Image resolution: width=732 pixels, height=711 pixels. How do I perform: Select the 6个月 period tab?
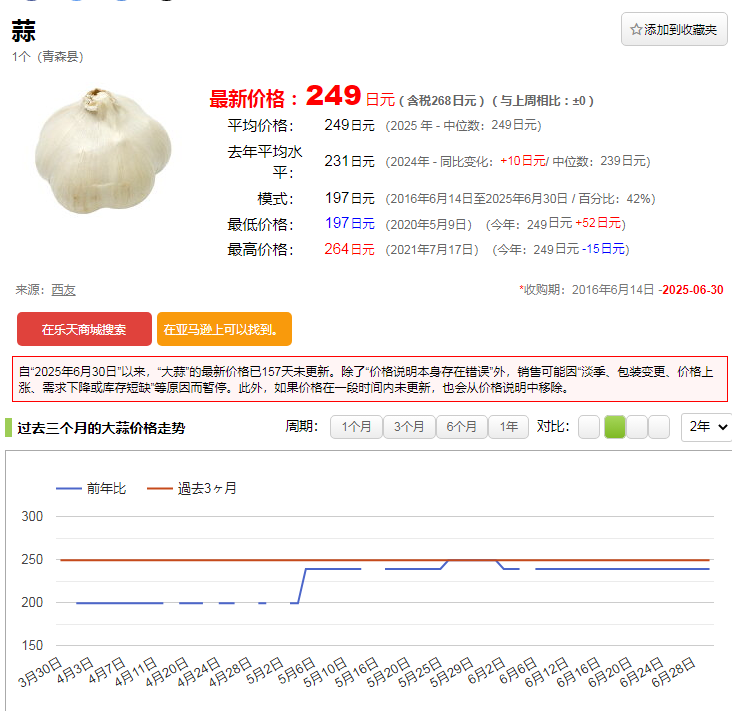point(462,427)
